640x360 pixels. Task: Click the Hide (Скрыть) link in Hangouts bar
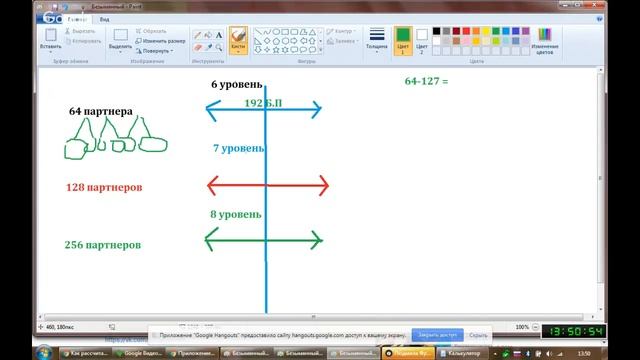[x=478, y=335]
